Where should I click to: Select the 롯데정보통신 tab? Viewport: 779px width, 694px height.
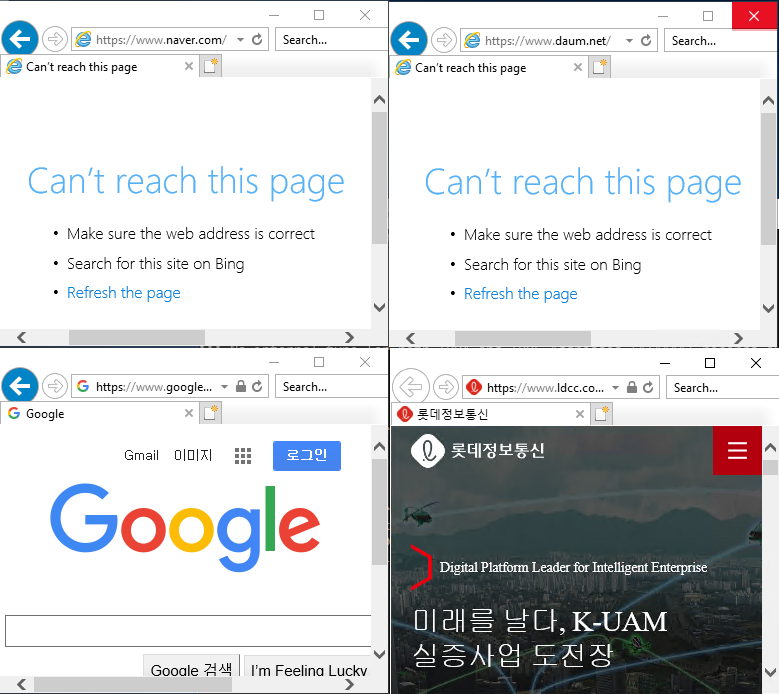point(489,414)
